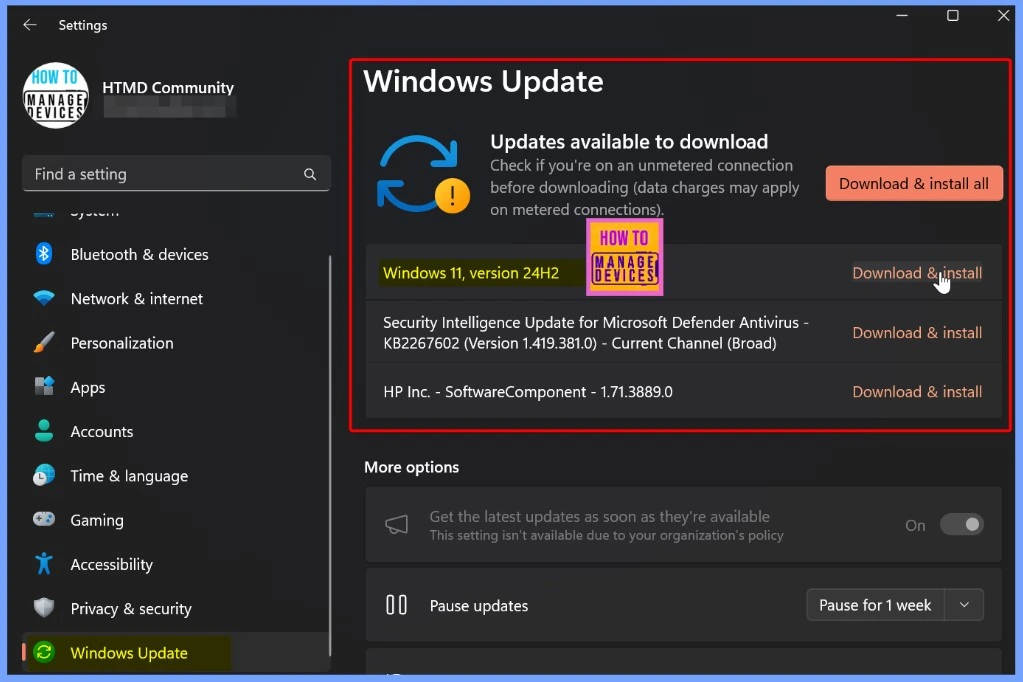Click the Security Intelligence Update KB2267602 text
Viewport: 1023px width, 682px height.
click(x=596, y=332)
